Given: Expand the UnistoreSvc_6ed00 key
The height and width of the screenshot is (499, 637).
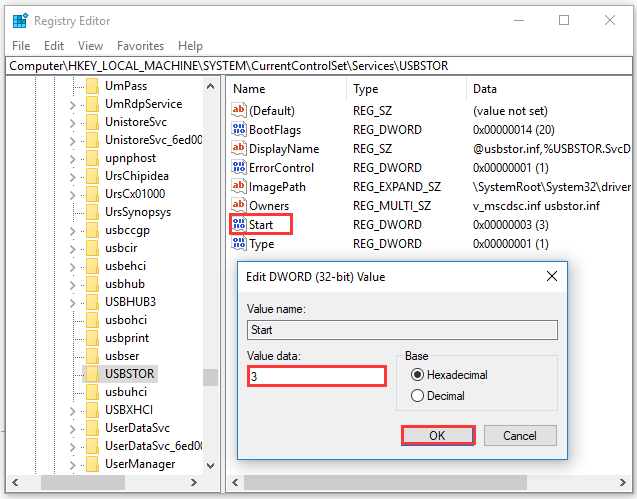Looking at the screenshot, I should click(72, 141).
